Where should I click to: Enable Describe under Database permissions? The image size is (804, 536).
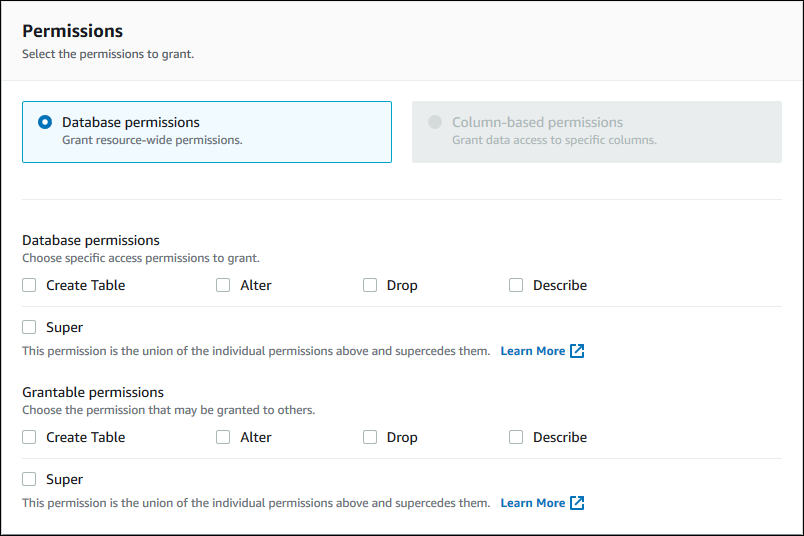[x=516, y=285]
